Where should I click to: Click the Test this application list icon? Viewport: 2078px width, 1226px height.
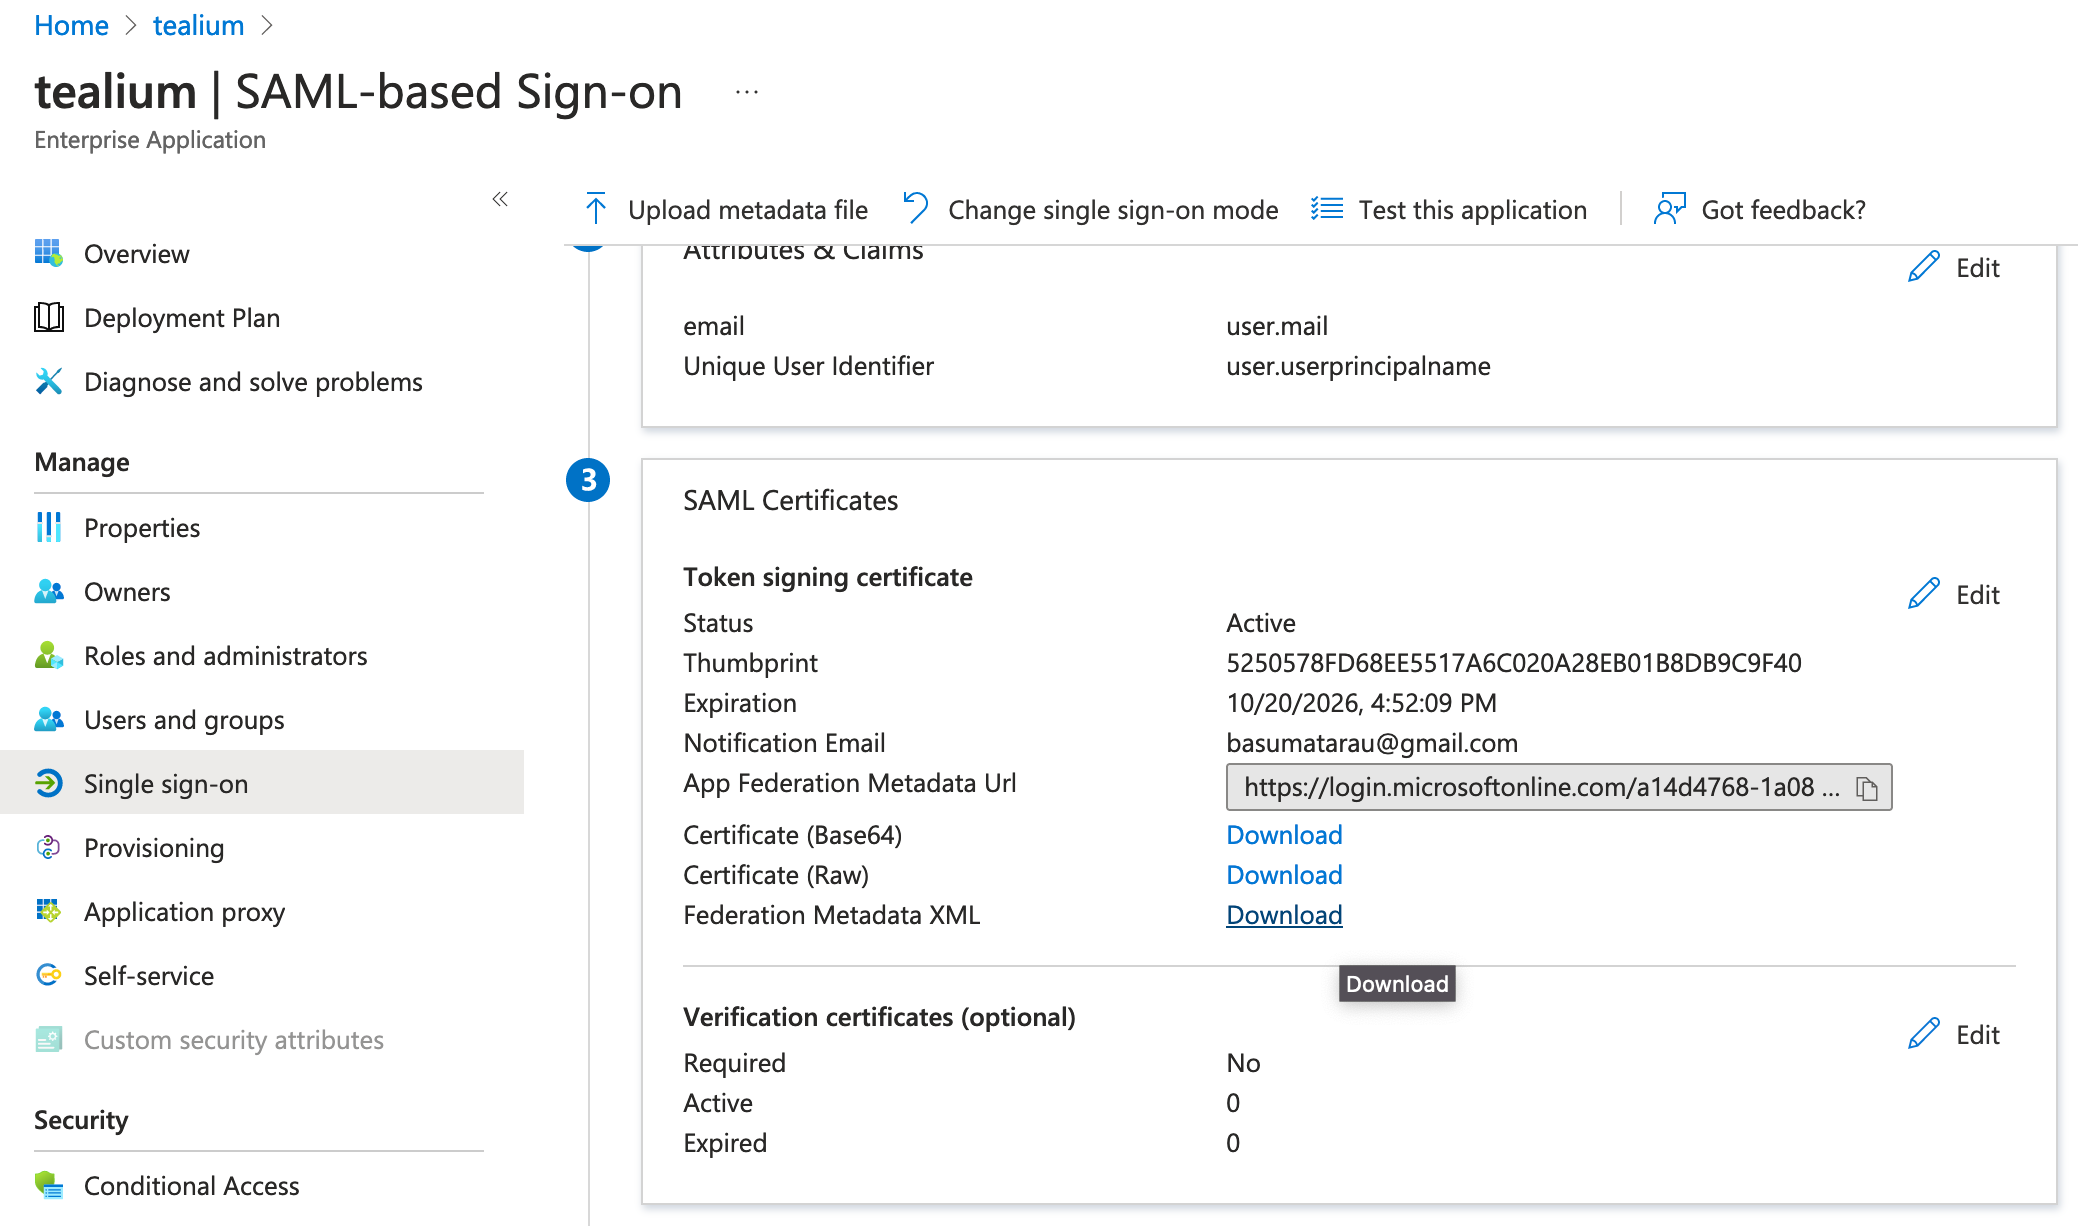1327,209
